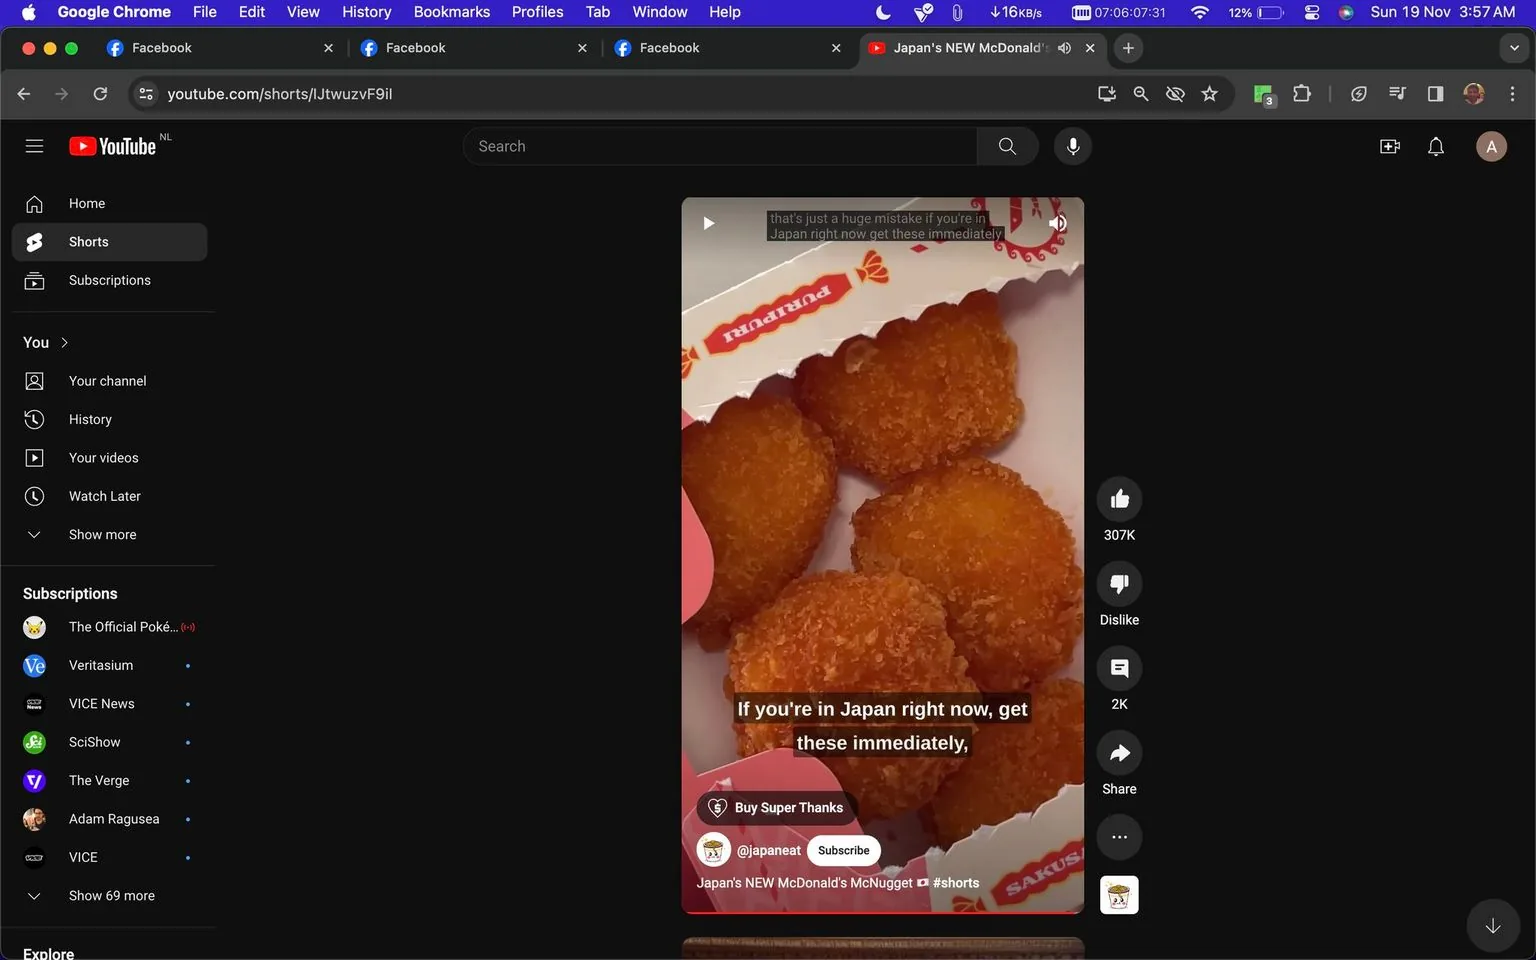Click the Buy Super Thanks button
Screen dimensions: 1536x960
point(776,807)
